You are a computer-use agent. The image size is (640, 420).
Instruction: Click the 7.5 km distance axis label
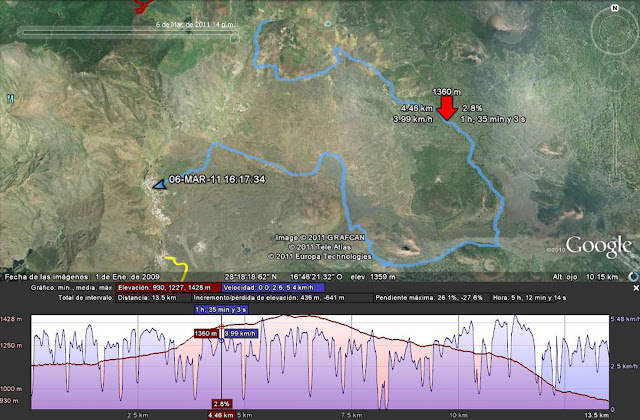pos(351,415)
